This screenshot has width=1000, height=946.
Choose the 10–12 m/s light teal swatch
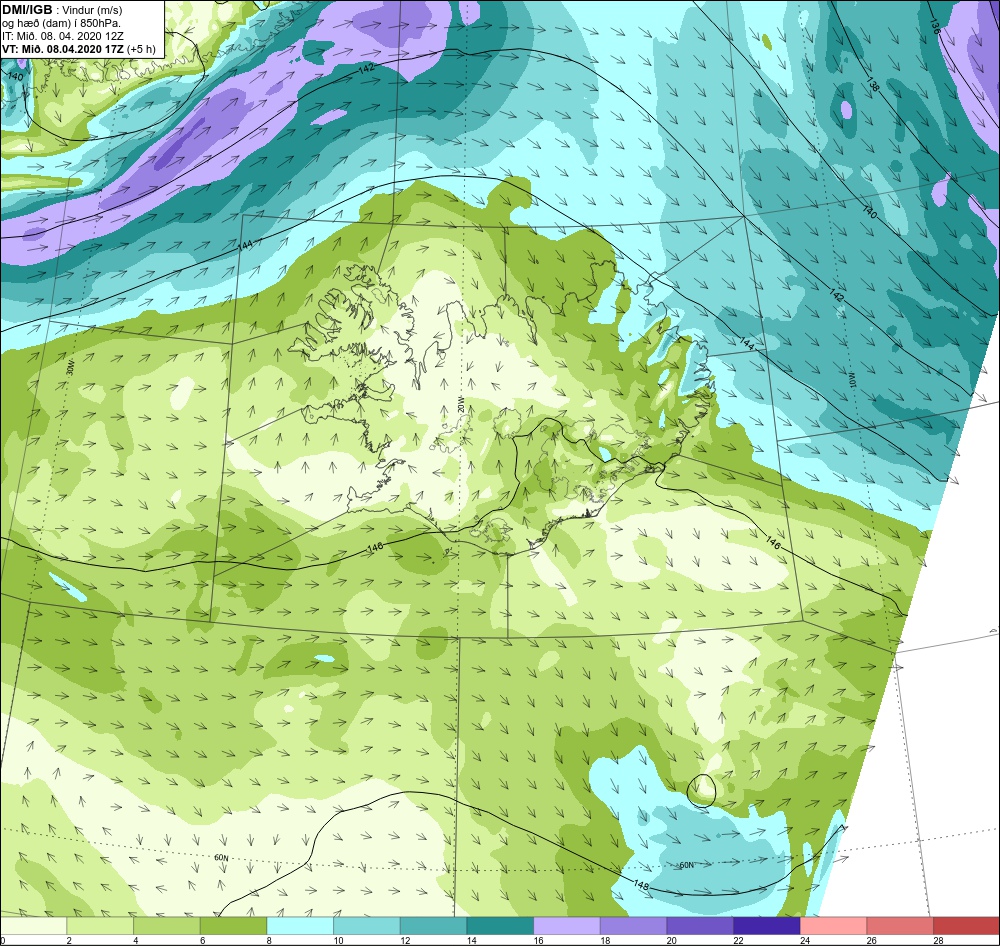coord(367,926)
